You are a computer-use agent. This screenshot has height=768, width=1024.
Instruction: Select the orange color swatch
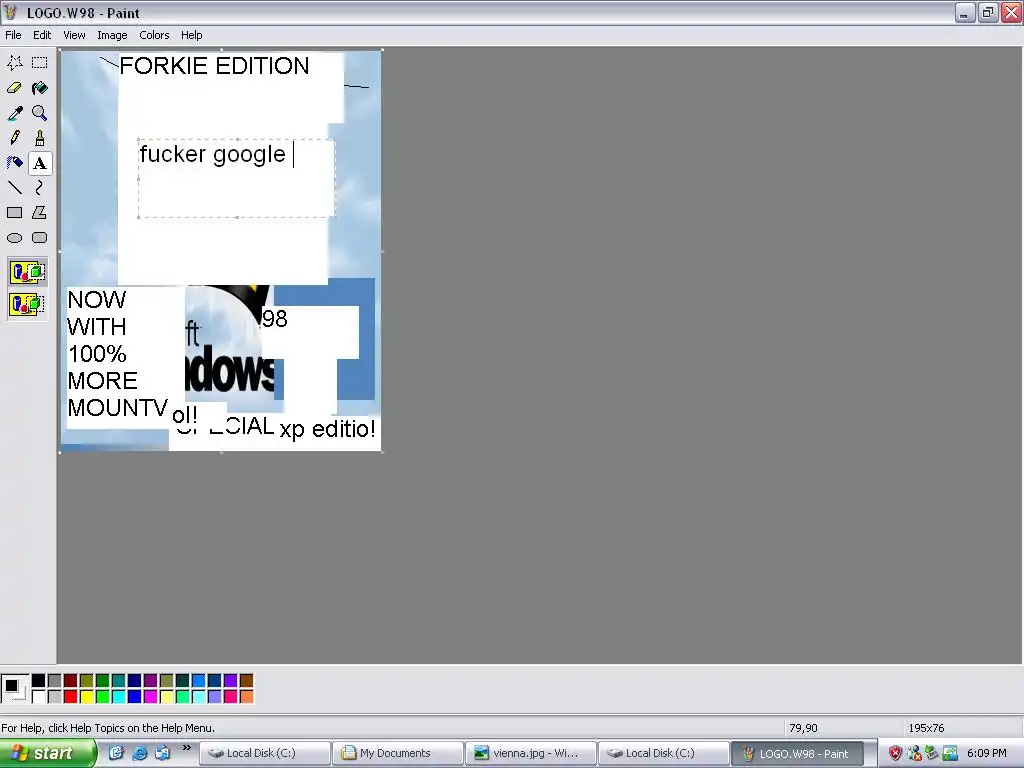247,697
